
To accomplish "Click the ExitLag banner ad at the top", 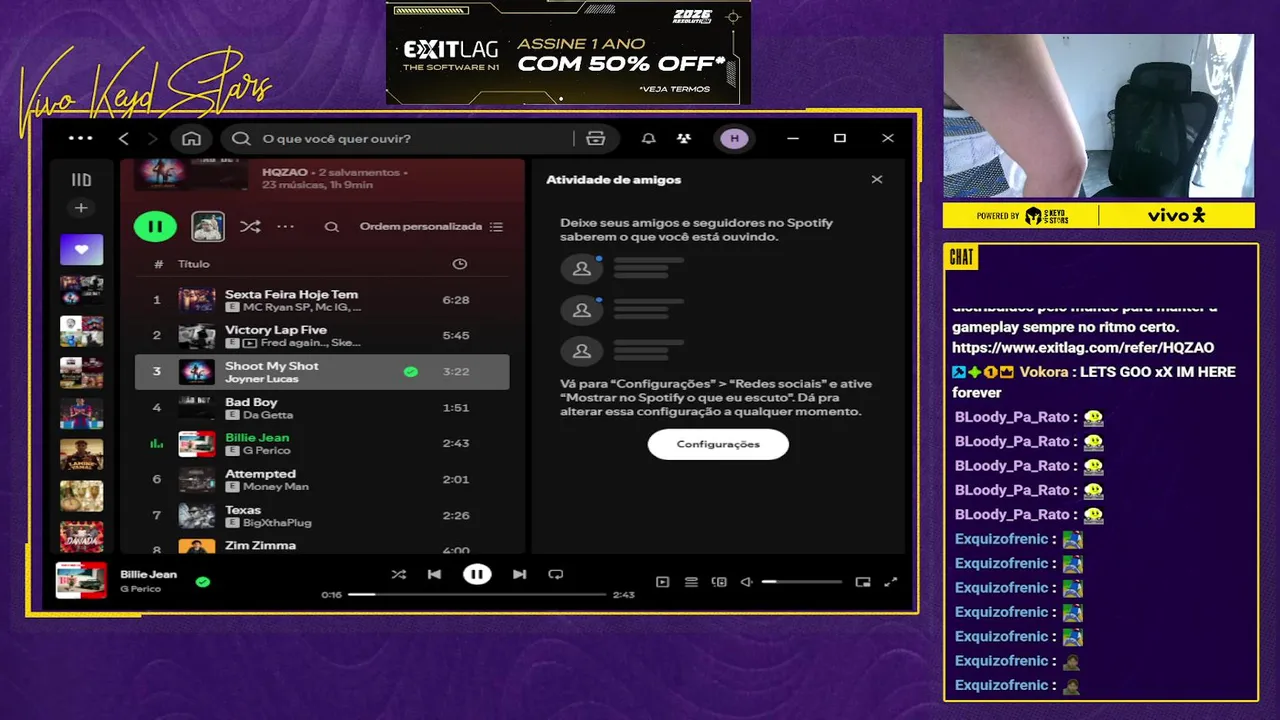I will tap(568, 53).
